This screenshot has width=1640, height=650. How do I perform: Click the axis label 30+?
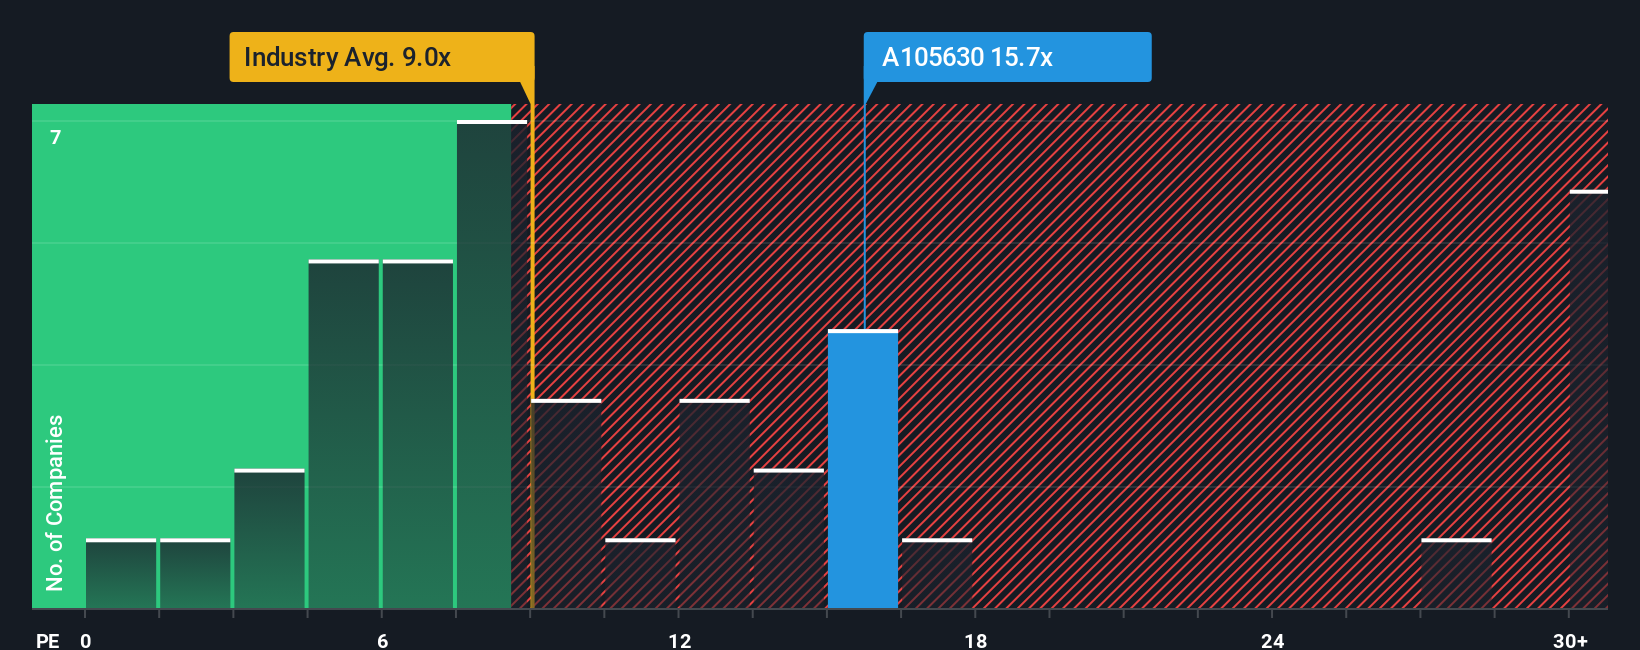[1570, 640]
